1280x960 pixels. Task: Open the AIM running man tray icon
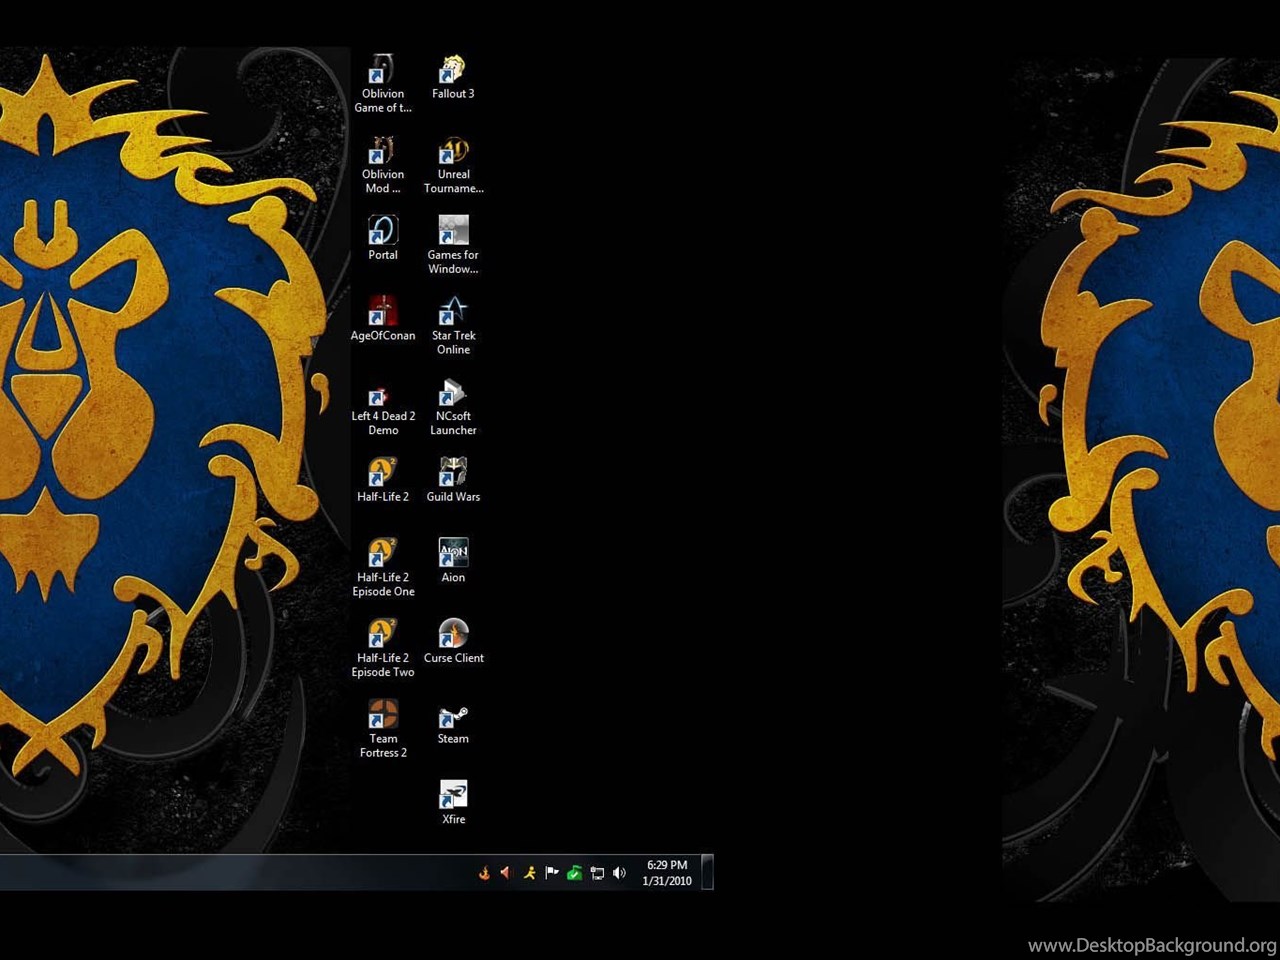pos(529,873)
